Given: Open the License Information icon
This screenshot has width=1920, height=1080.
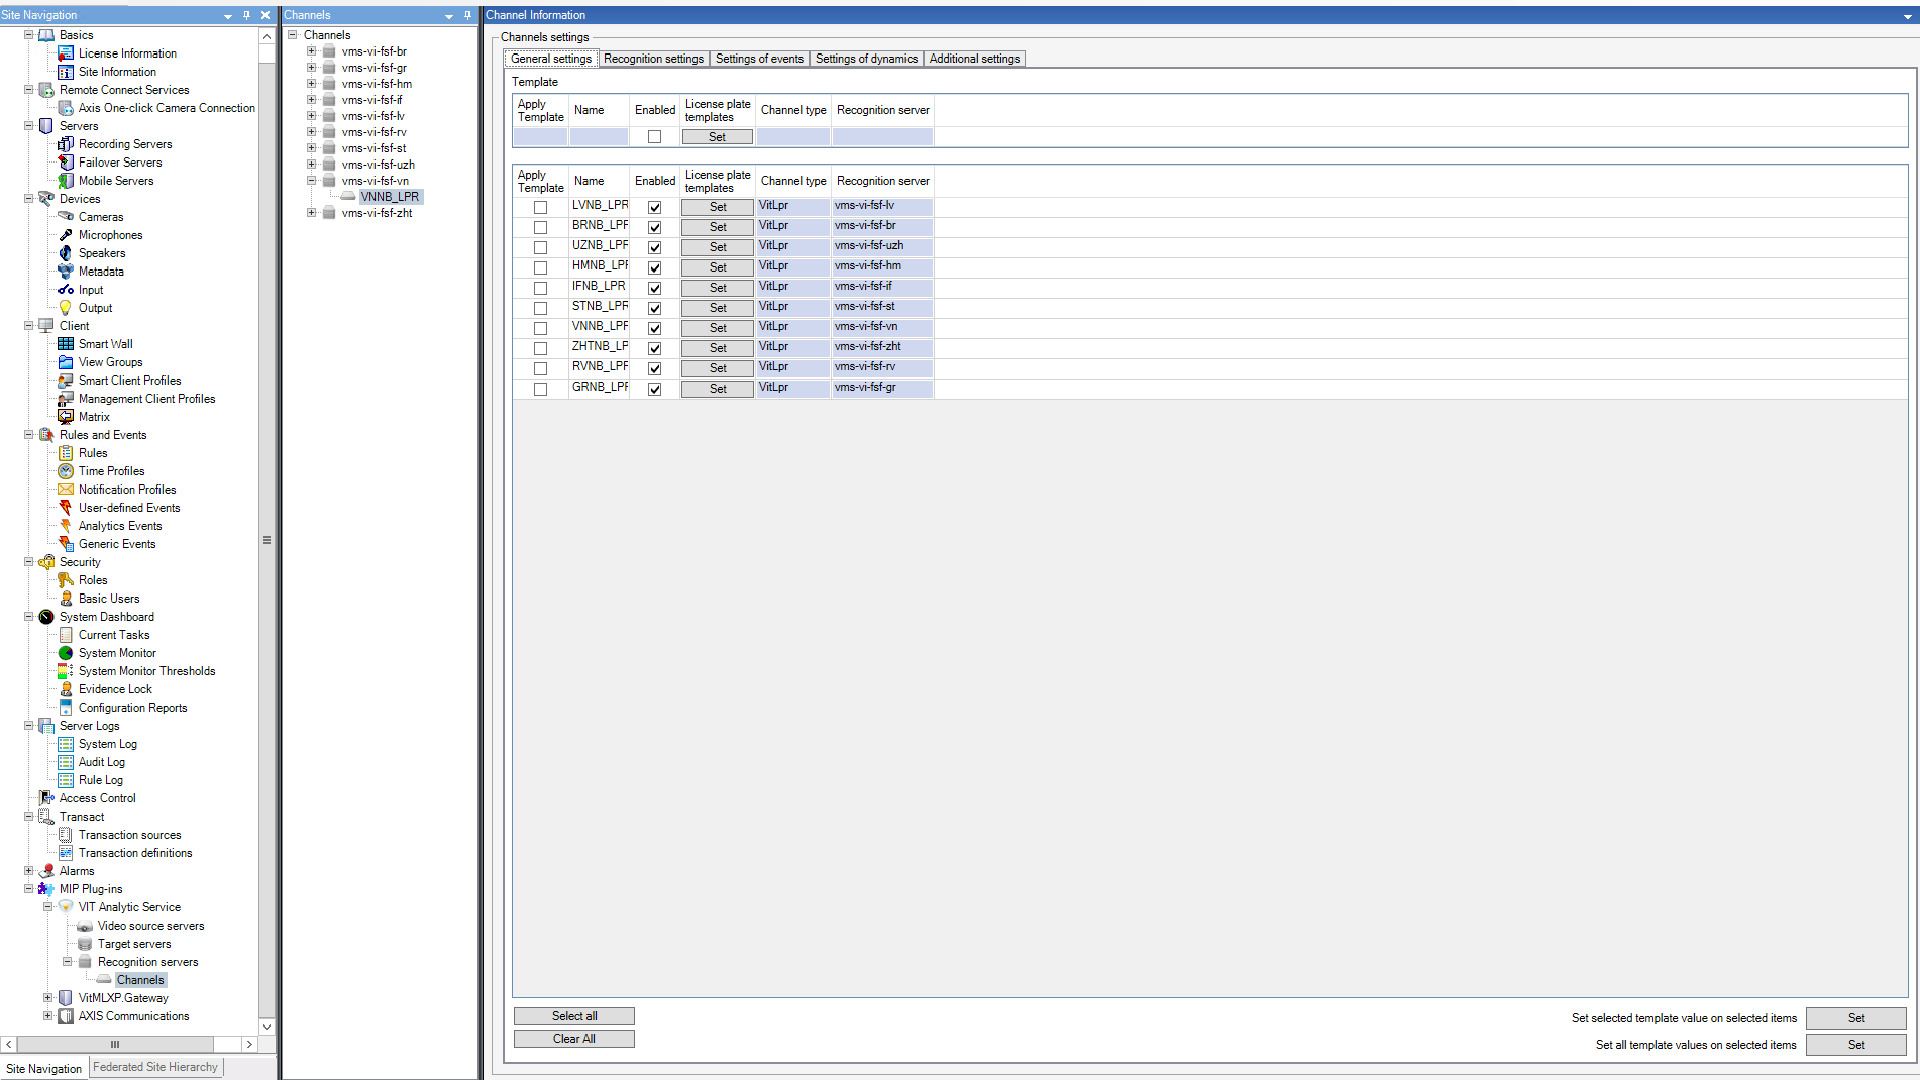Looking at the screenshot, I should 66,53.
